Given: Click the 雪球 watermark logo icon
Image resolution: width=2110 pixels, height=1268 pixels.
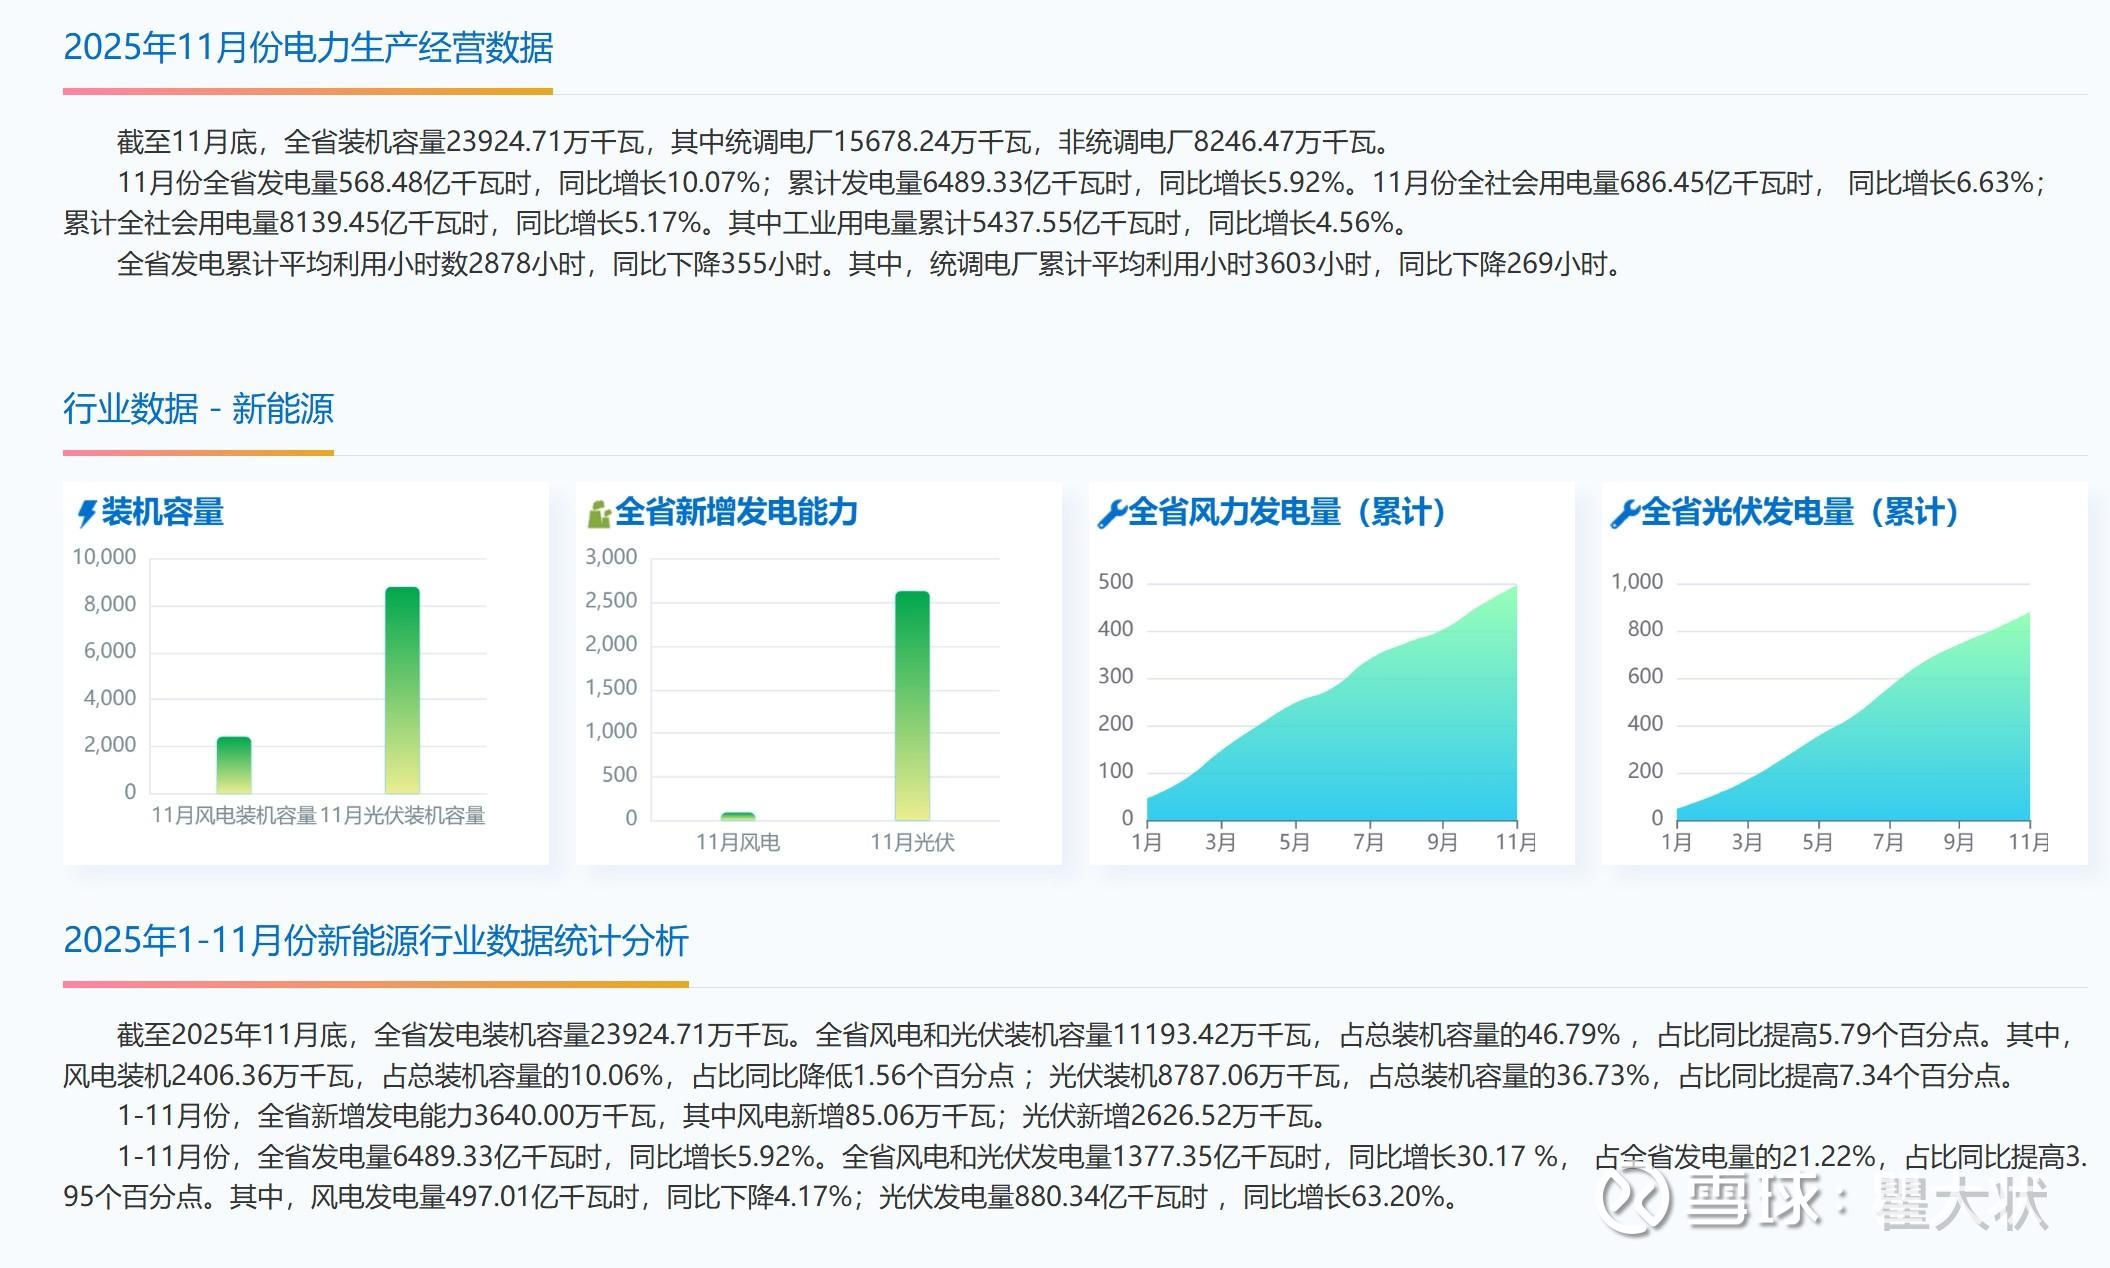Looking at the screenshot, I should tap(1634, 1198).
